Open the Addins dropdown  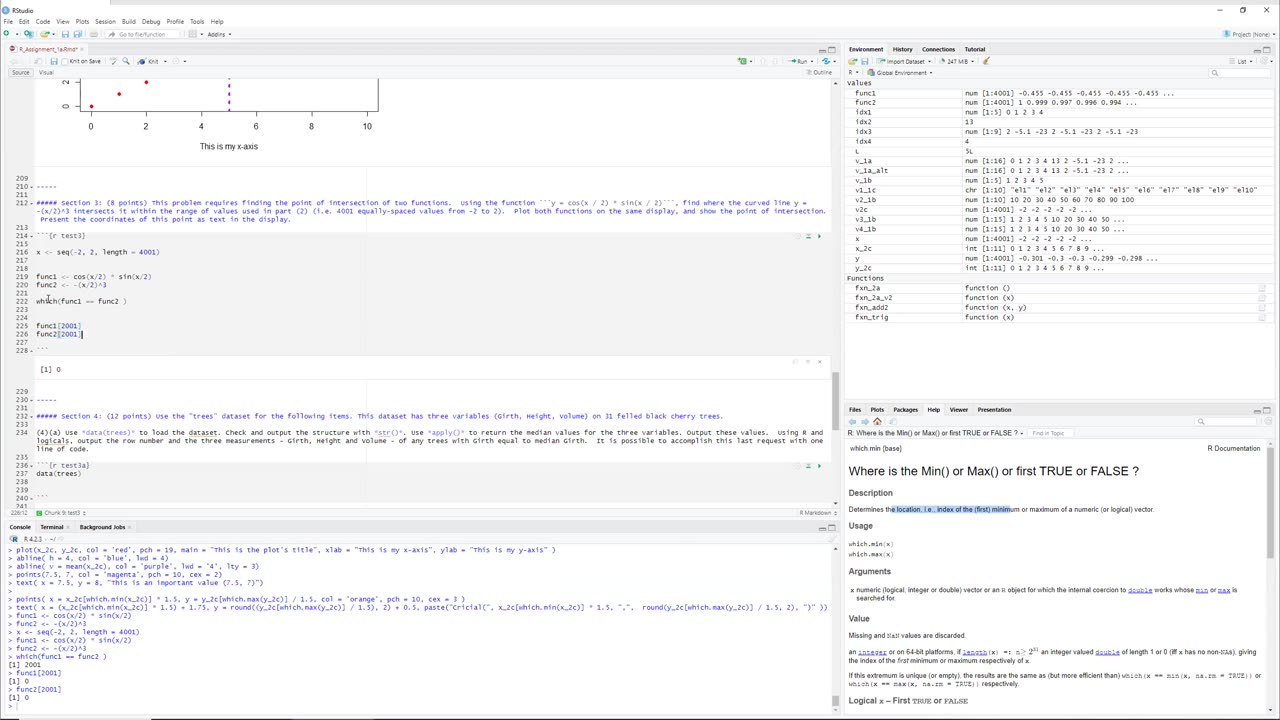tap(219, 34)
